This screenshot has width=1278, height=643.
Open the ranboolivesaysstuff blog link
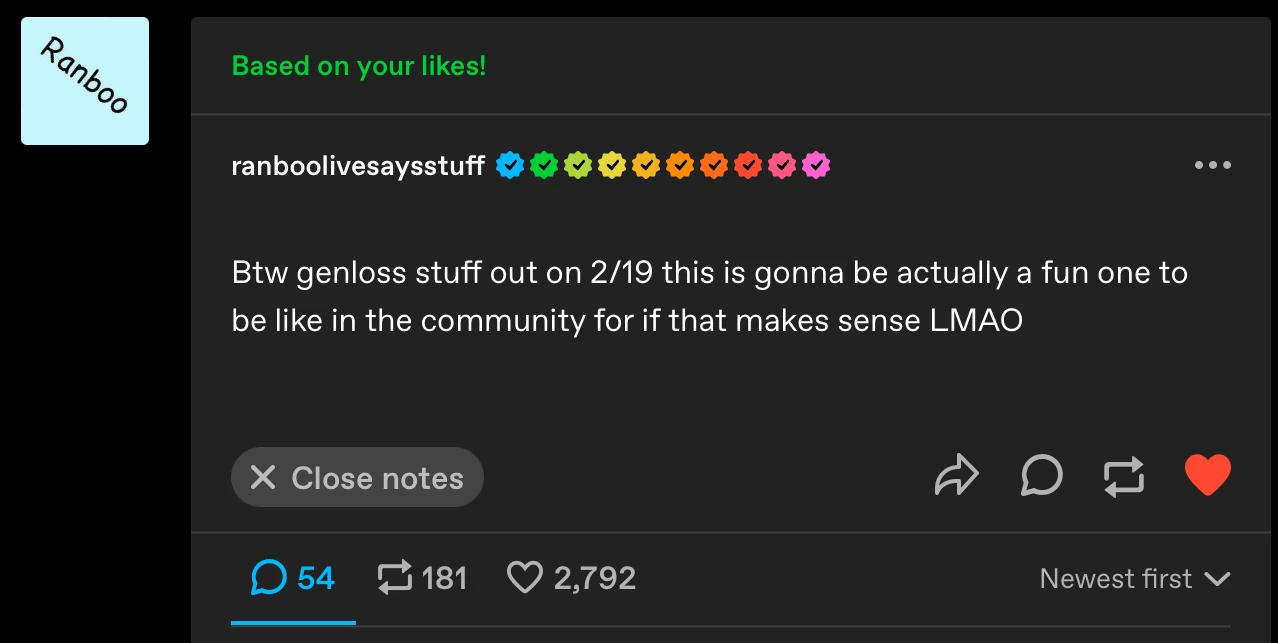[357, 165]
